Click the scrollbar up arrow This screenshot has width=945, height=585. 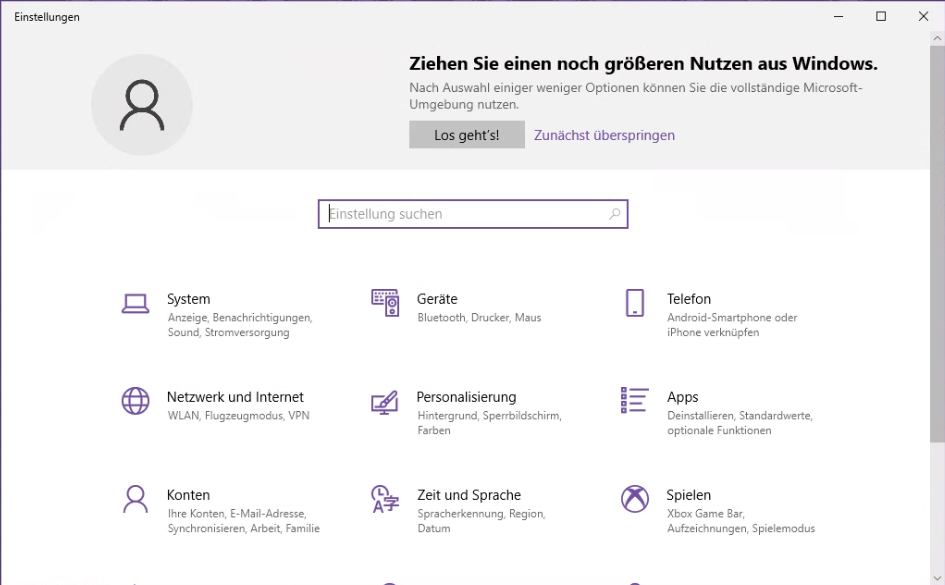point(937,39)
